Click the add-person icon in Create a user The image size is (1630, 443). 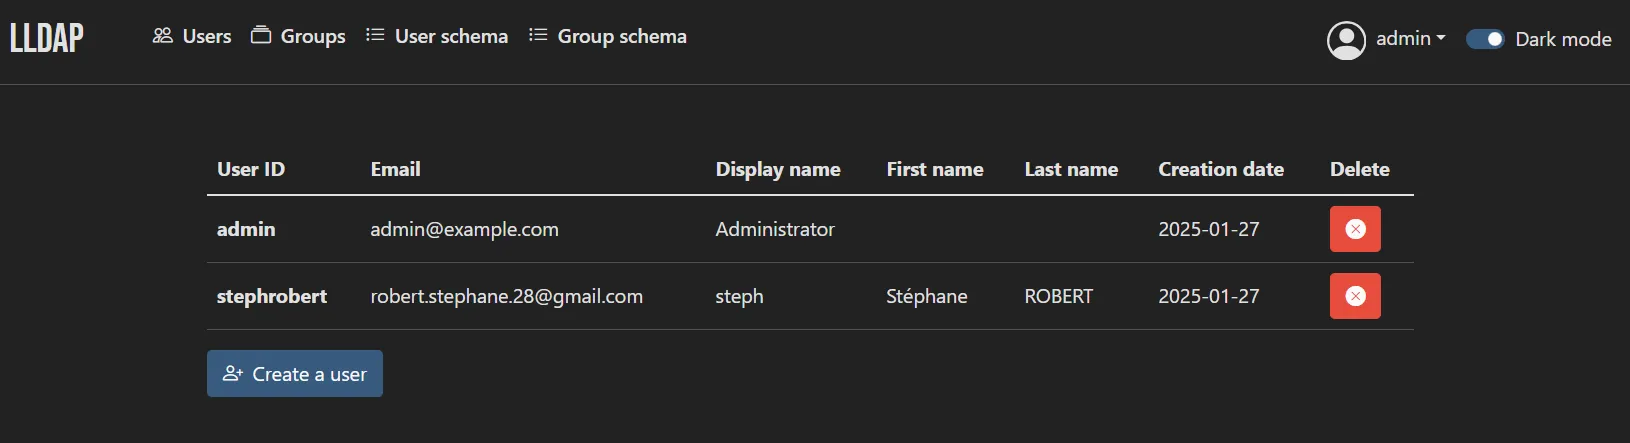pyautogui.click(x=233, y=373)
